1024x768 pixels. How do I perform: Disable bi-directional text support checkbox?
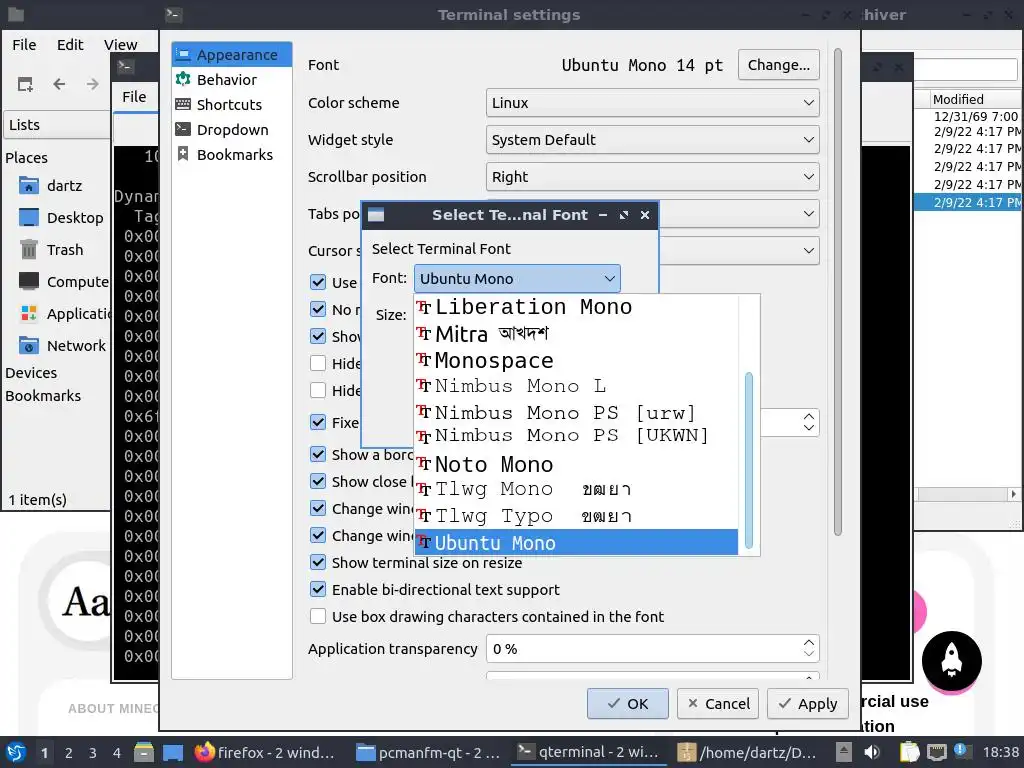click(318, 590)
